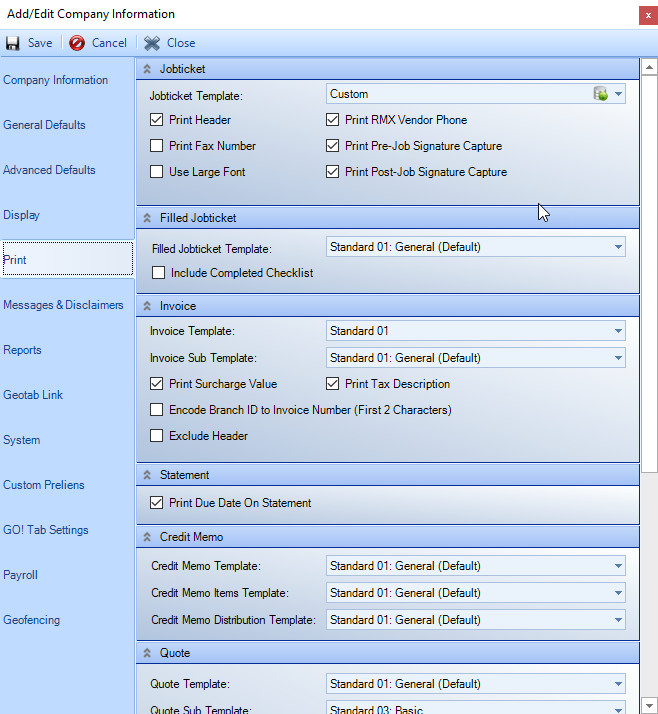The height and width of the screenshot is (714, 658).
Task: Click the Close tools icon in toolbar
Action: click(x=151, y=43)
